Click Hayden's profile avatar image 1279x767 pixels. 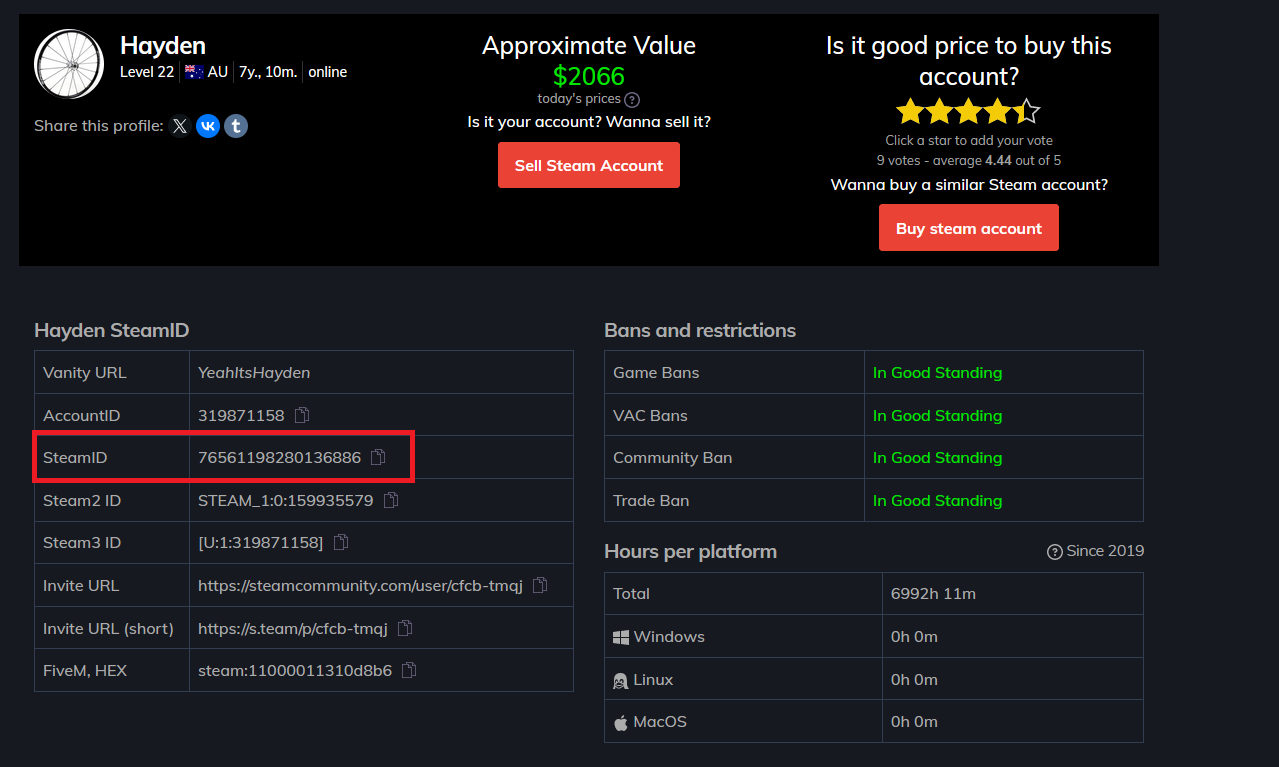69,63
